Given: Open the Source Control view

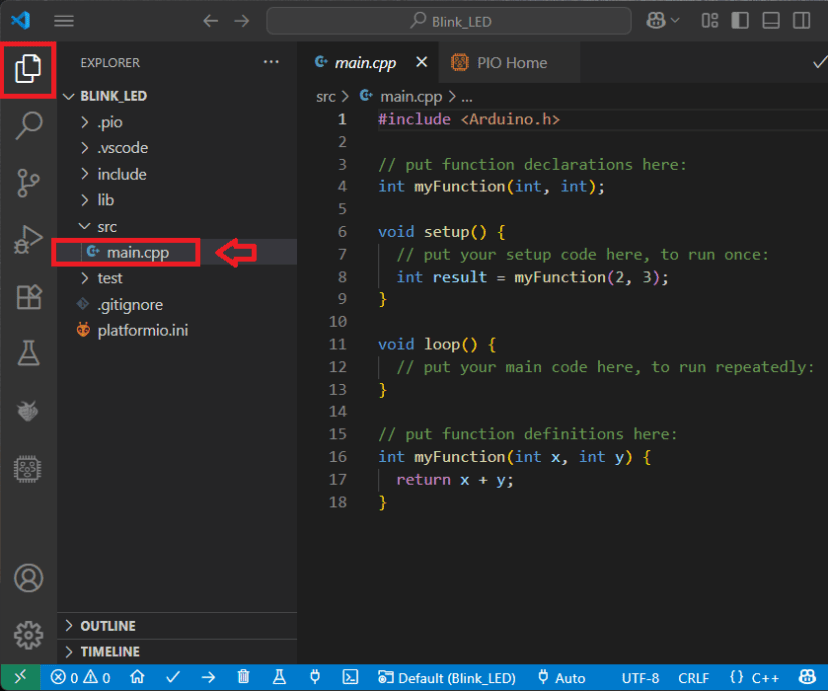Looking at the screenshot, I should [x=28, y=184].
